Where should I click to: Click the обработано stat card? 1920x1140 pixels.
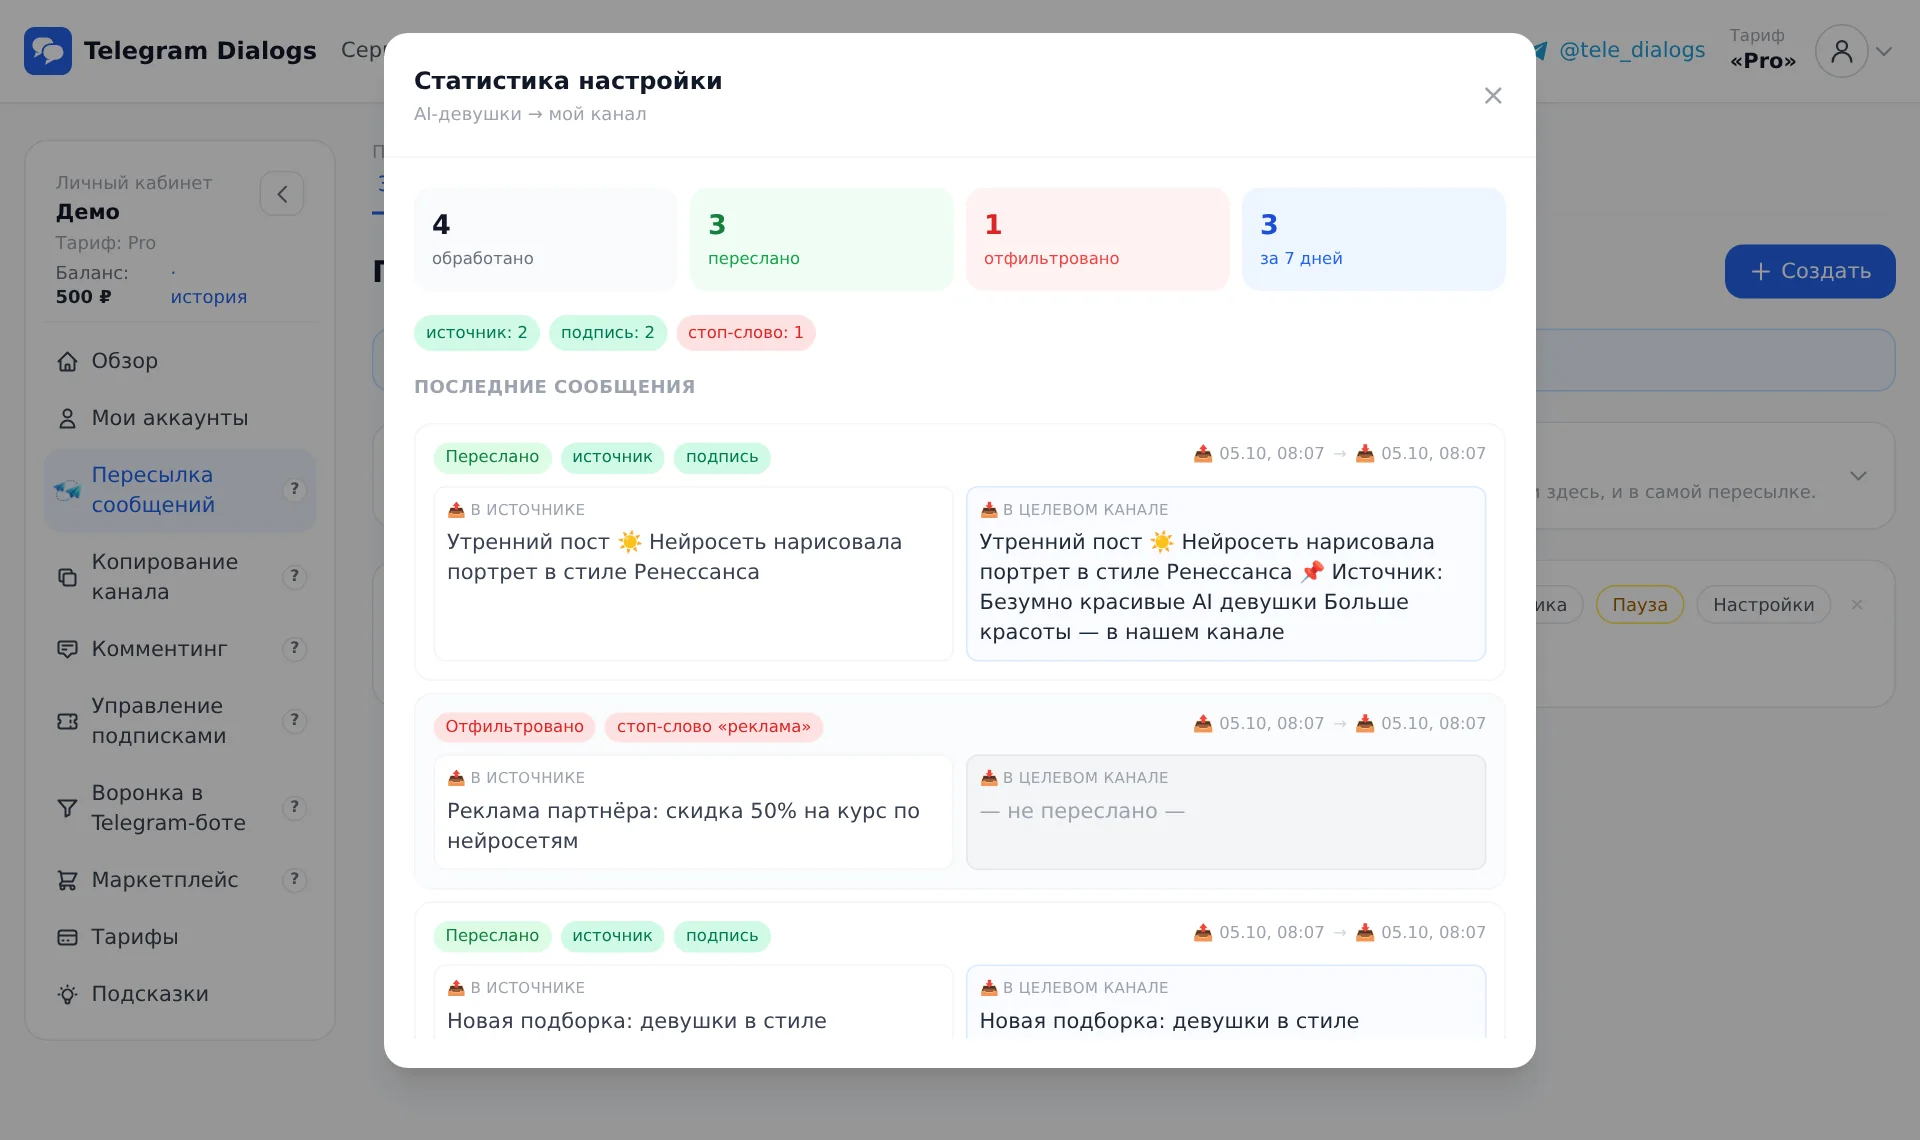pos(545,240)
